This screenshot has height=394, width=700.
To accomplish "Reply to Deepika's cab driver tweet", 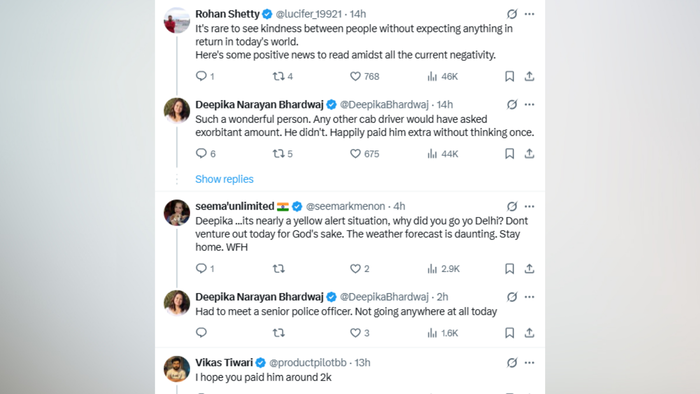I will pos(205,153).
